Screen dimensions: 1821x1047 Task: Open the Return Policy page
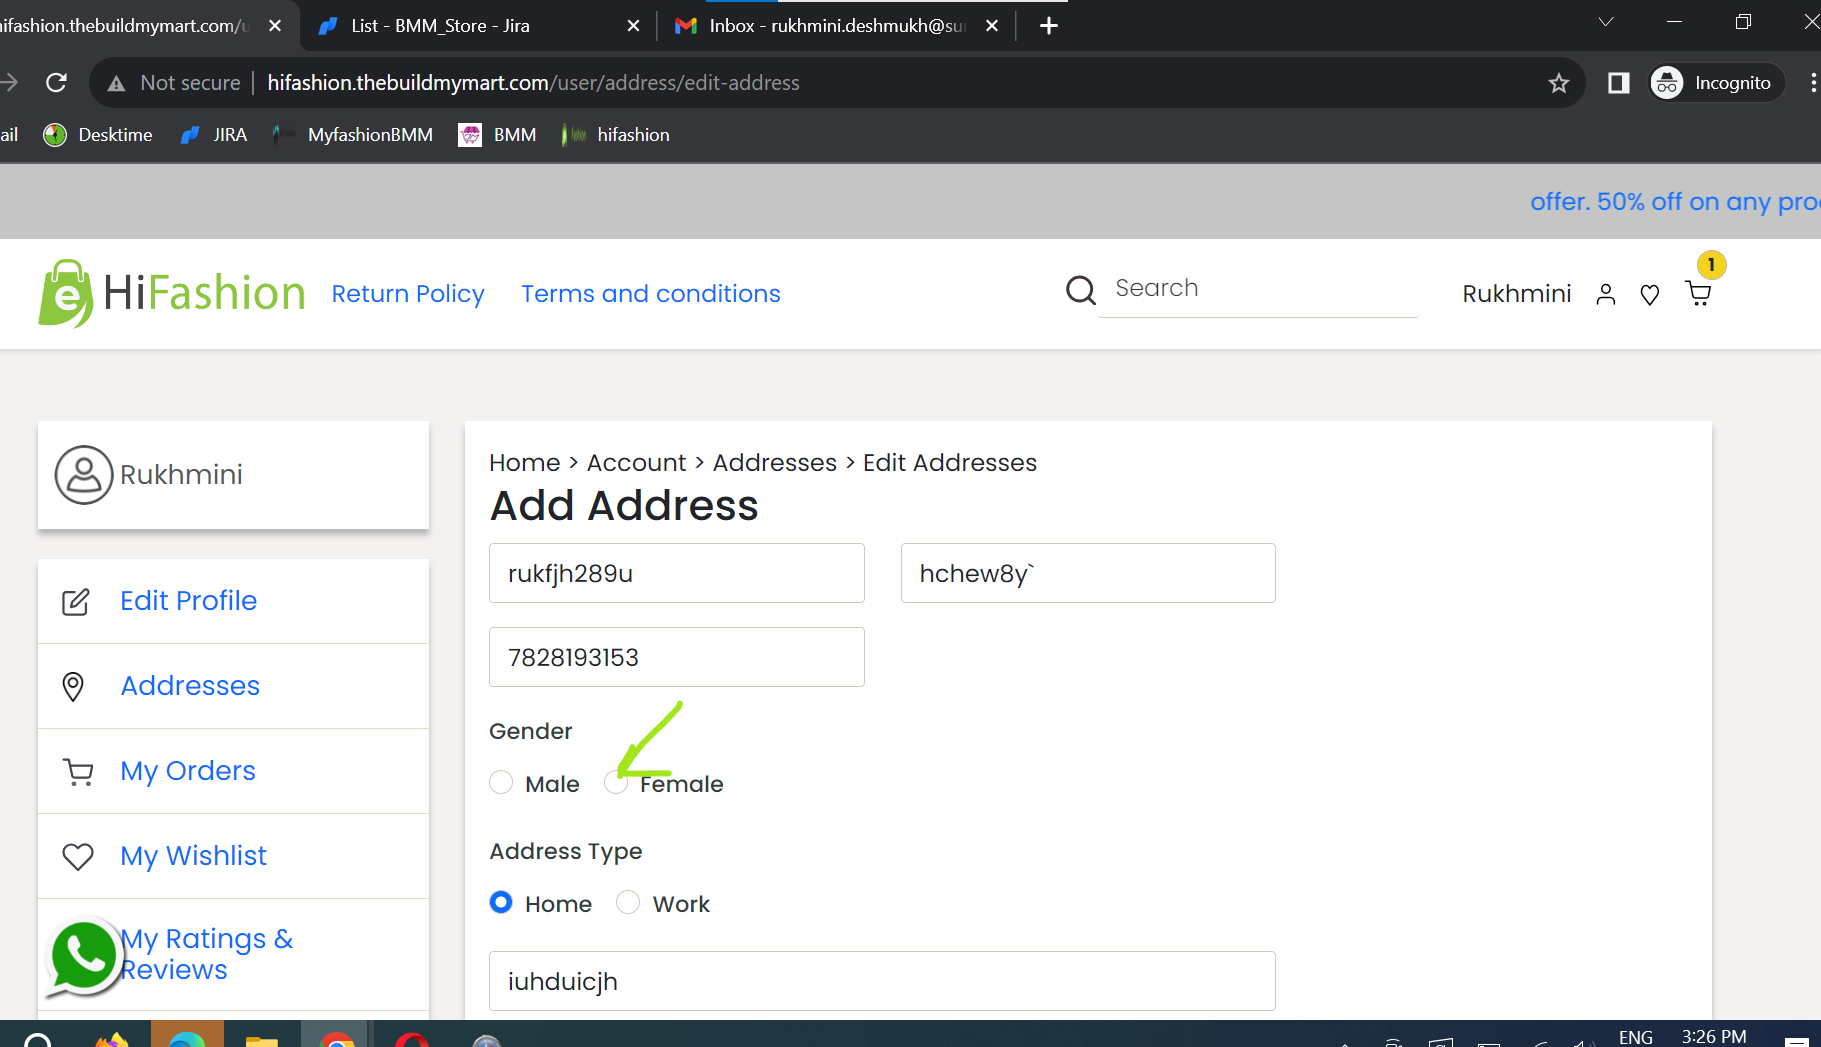click(408, 294)
